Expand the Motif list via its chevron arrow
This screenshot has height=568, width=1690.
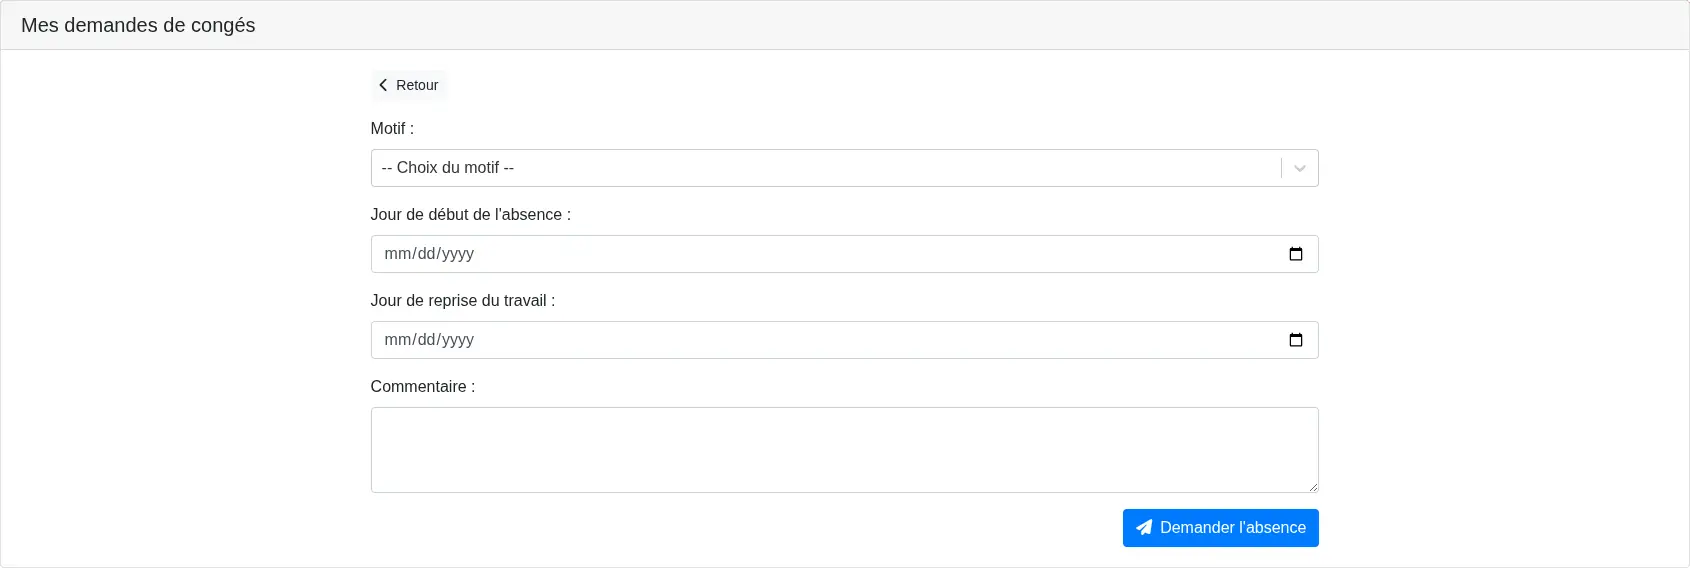point(1299,168)
